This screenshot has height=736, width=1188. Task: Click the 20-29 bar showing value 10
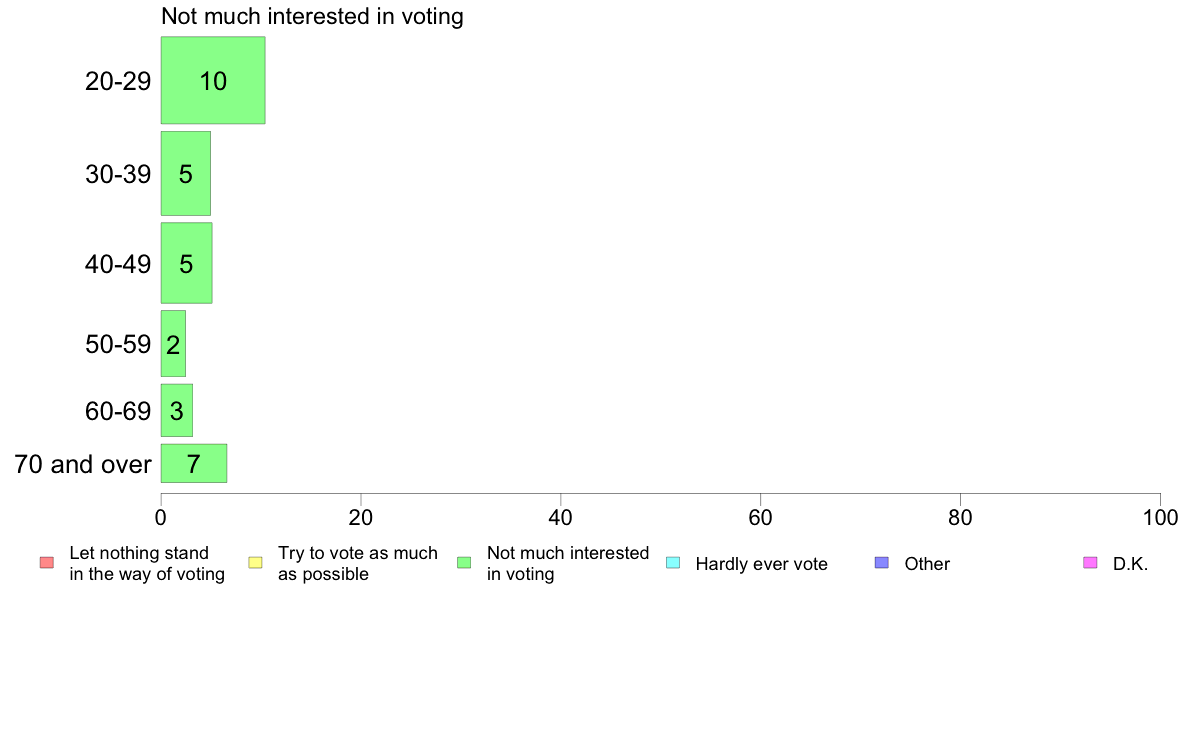pyautogui.click(x=213, y=81)
